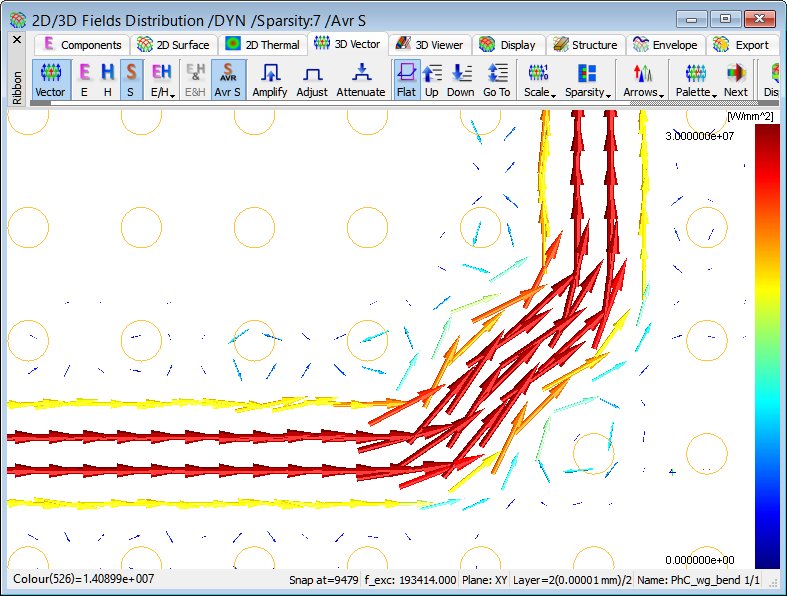Click the Down layer icon
The width and height of the screenshot is (787, 596).
pyautogui.click(x=461, y=80)
